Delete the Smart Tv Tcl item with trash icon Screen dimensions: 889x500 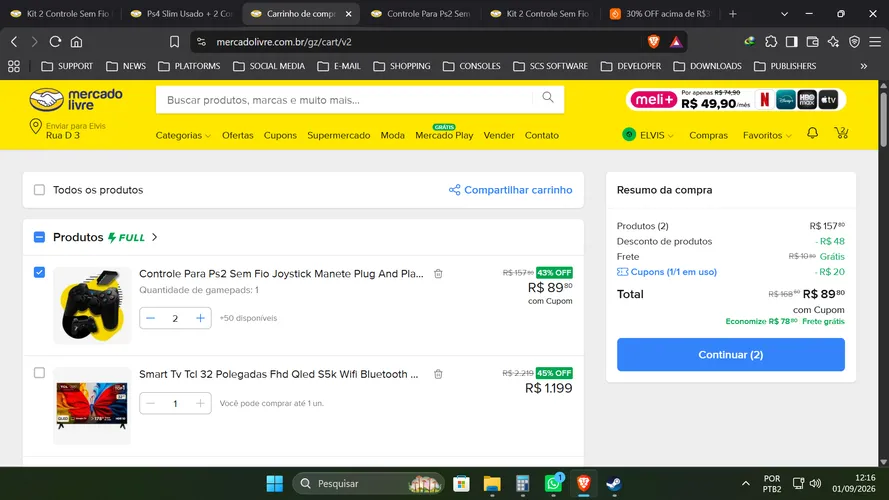tap(438, 374)
